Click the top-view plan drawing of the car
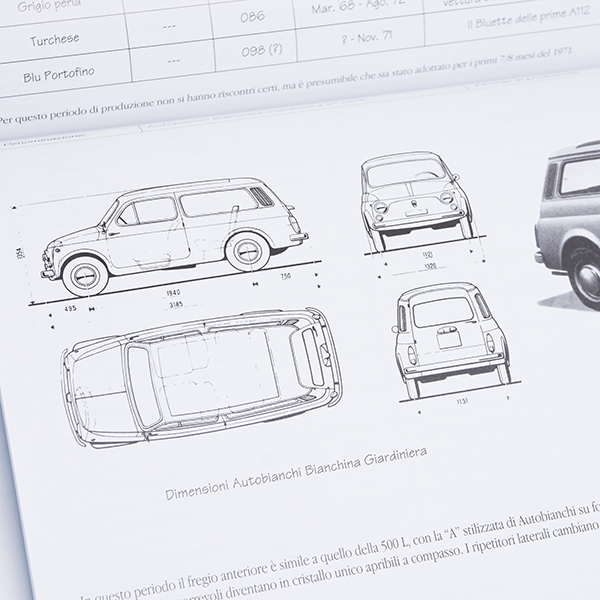 point(202,377)
